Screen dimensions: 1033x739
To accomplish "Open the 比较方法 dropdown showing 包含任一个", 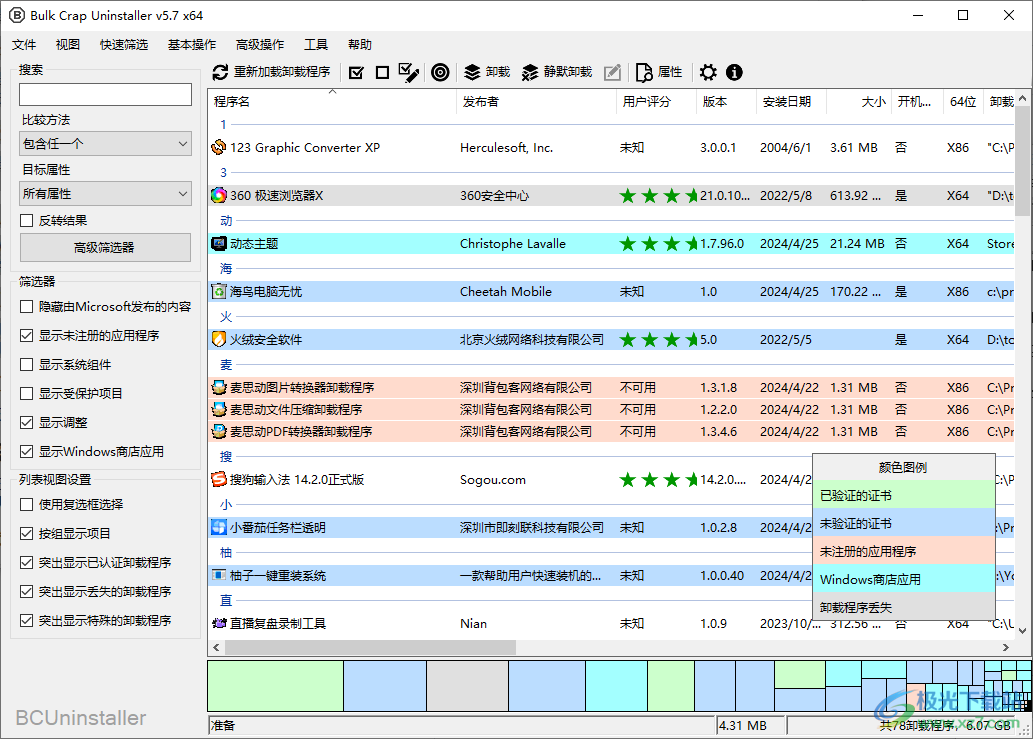I will pos(105,143).
